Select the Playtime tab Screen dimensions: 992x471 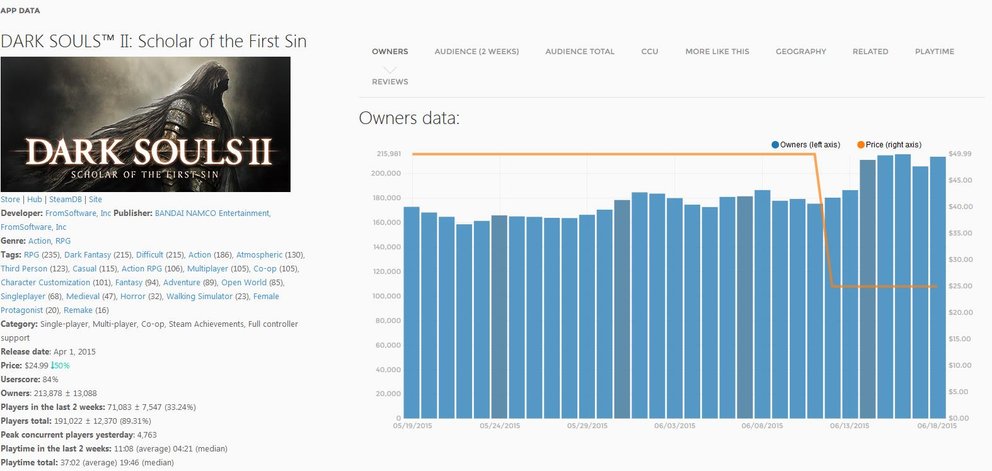[x=934, y=51]
